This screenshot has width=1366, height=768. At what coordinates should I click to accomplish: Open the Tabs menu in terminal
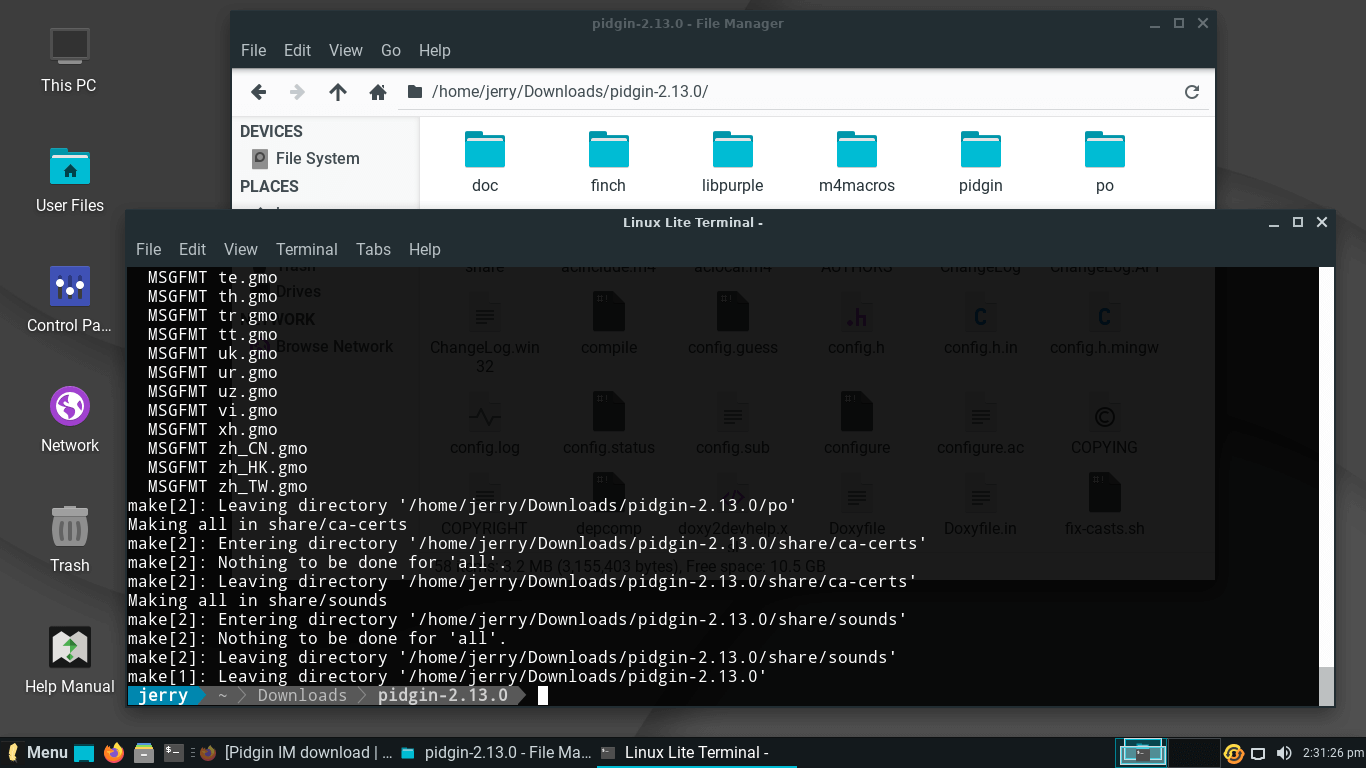(373, 249)
